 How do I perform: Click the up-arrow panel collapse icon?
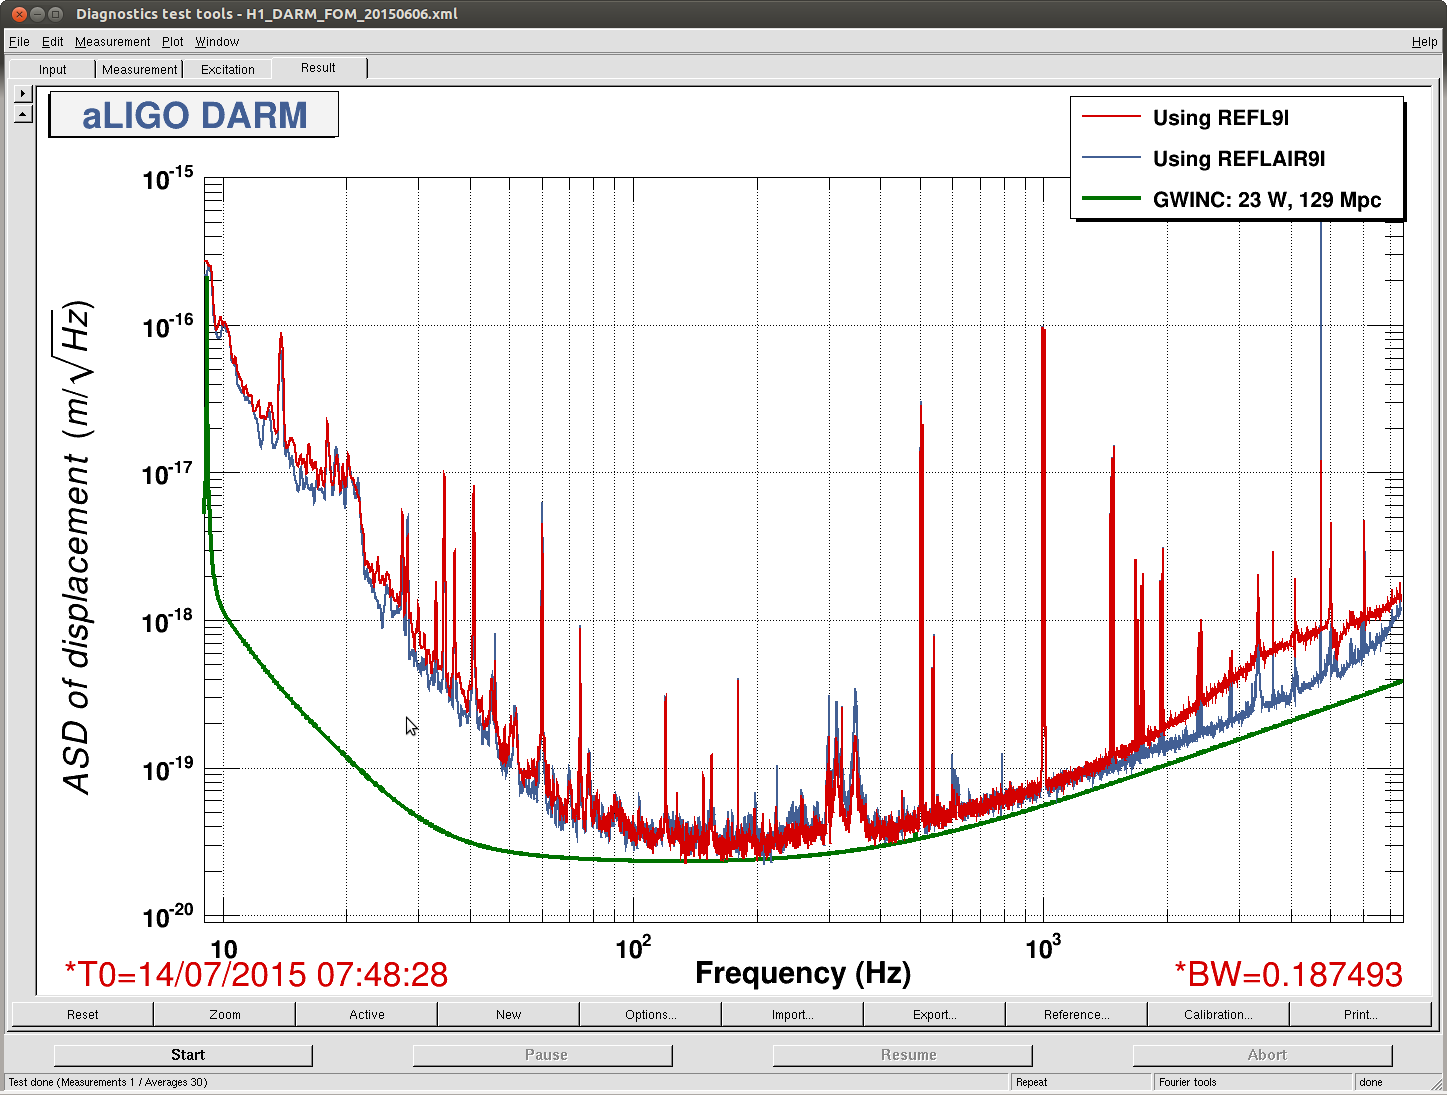tap(23, 114)
